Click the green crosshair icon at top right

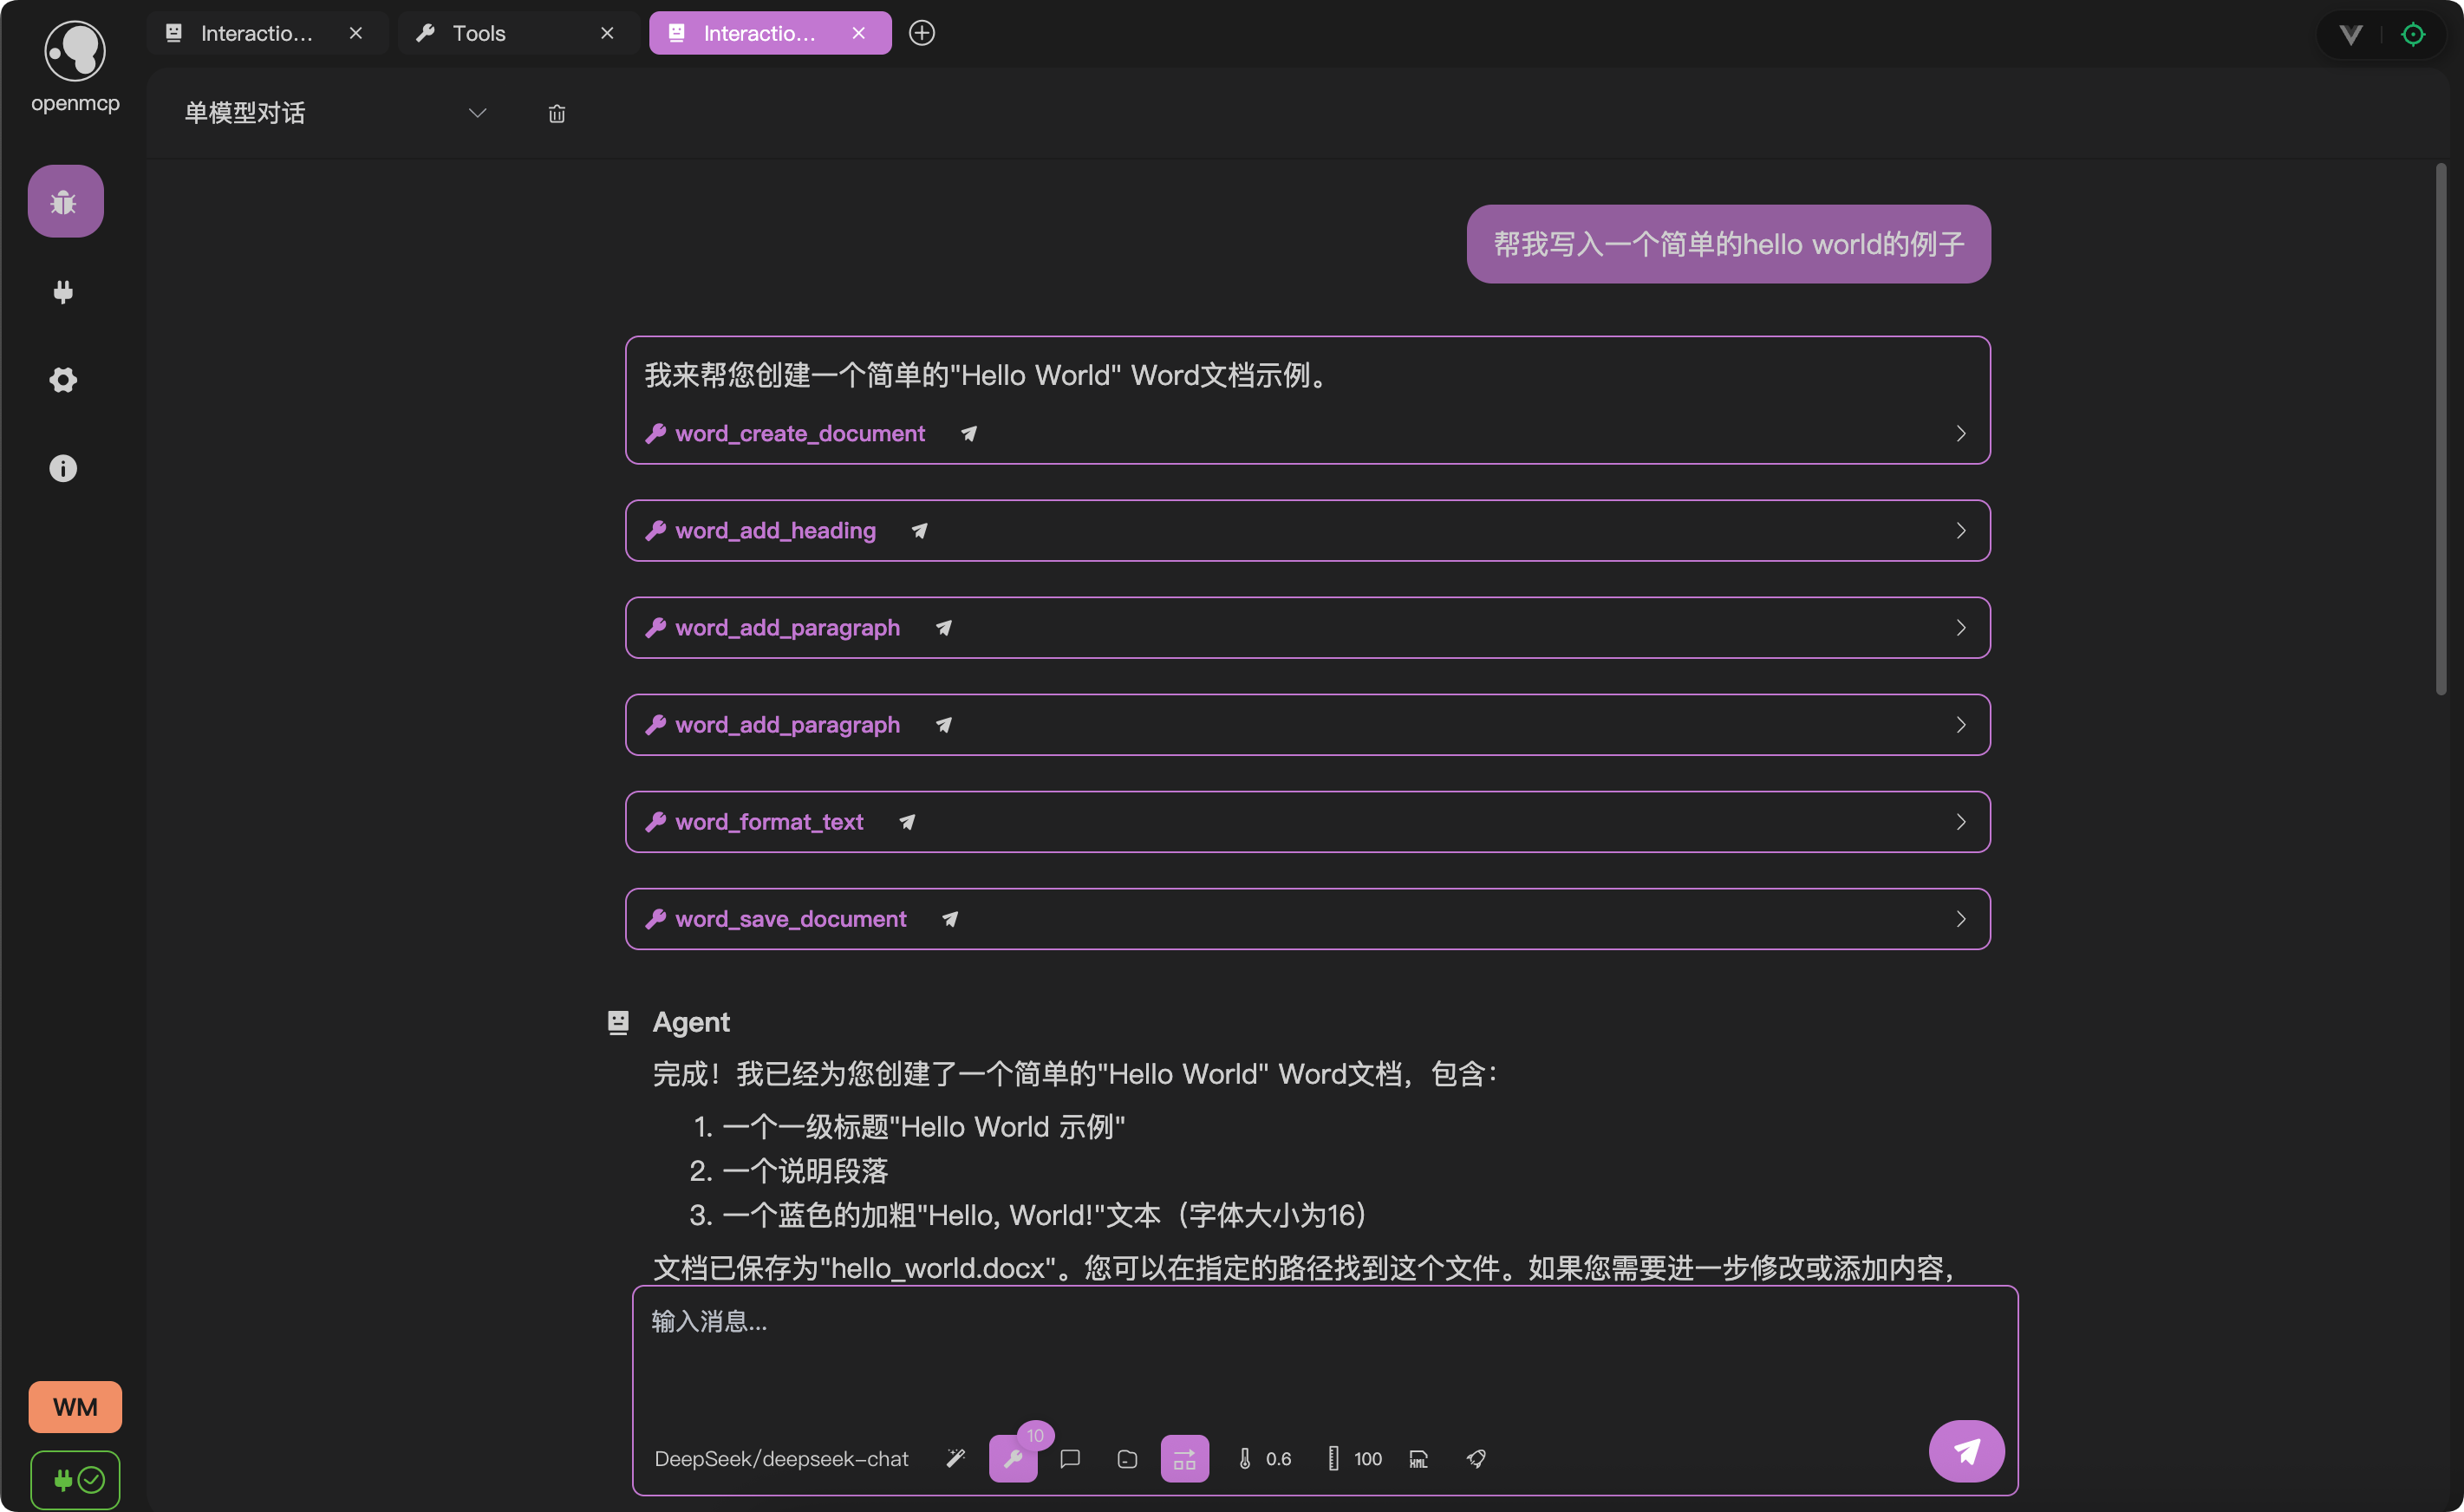[x=2413, y=35]
